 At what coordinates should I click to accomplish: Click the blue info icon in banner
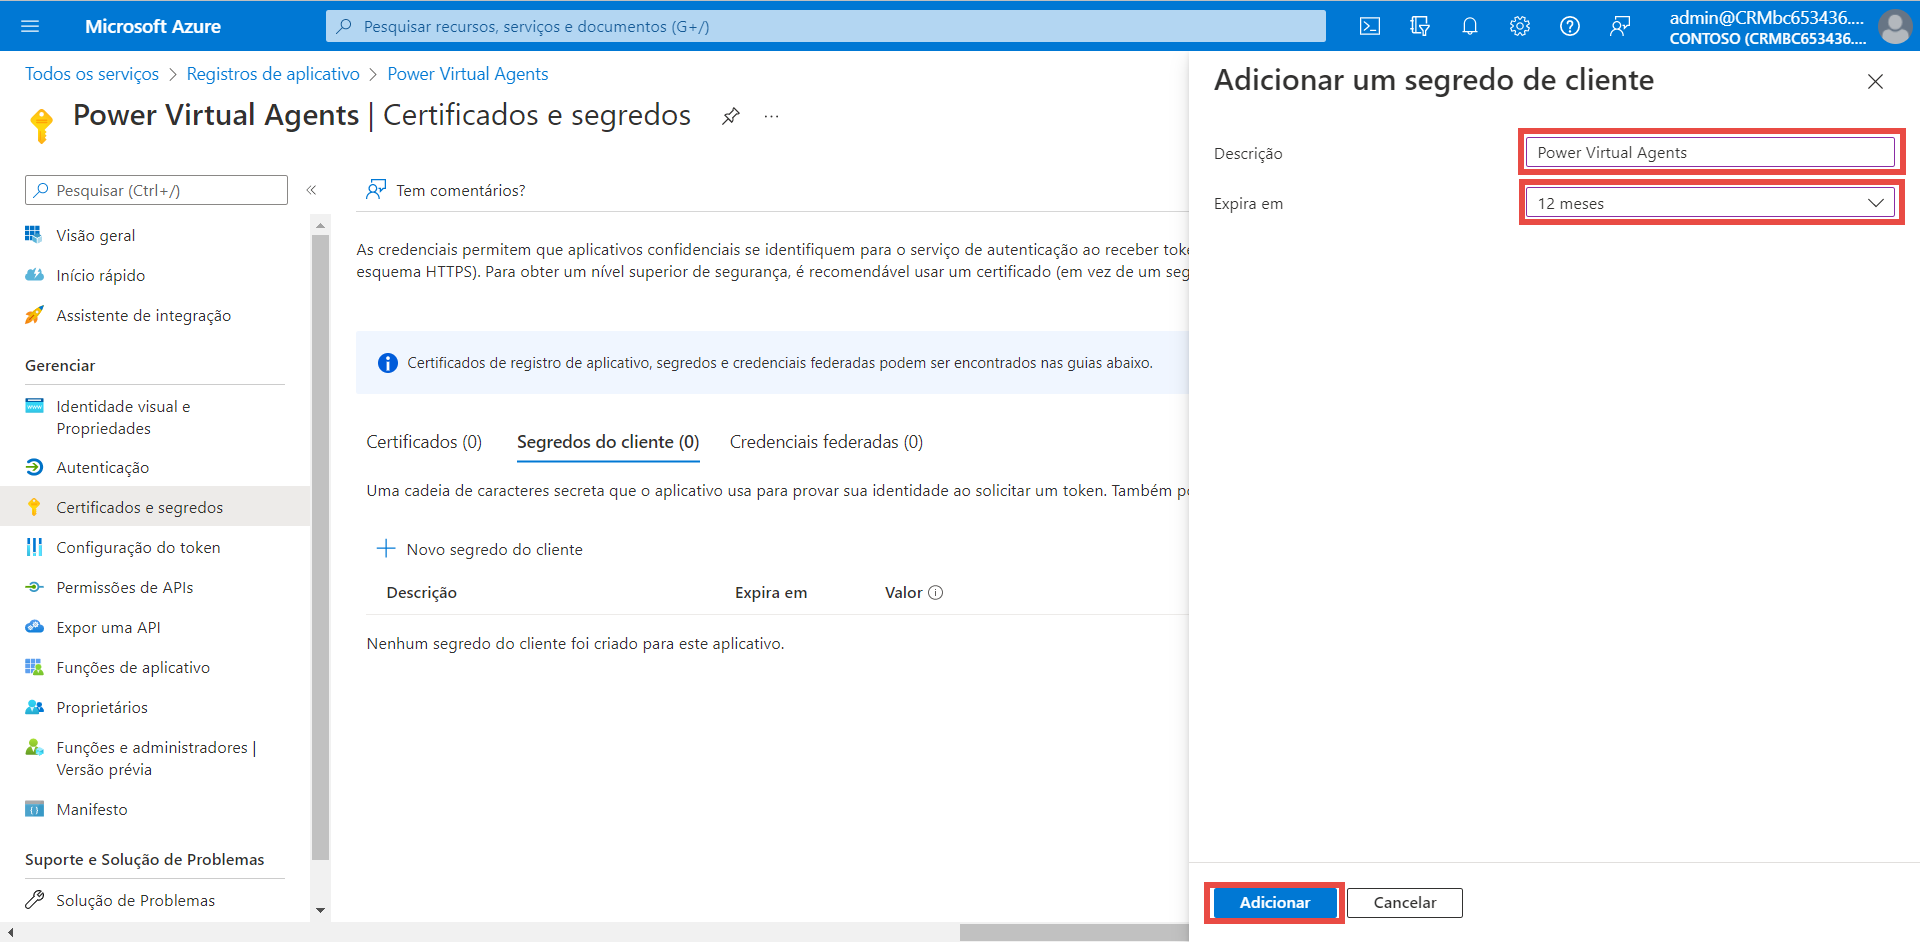click(x=388, y=363)
